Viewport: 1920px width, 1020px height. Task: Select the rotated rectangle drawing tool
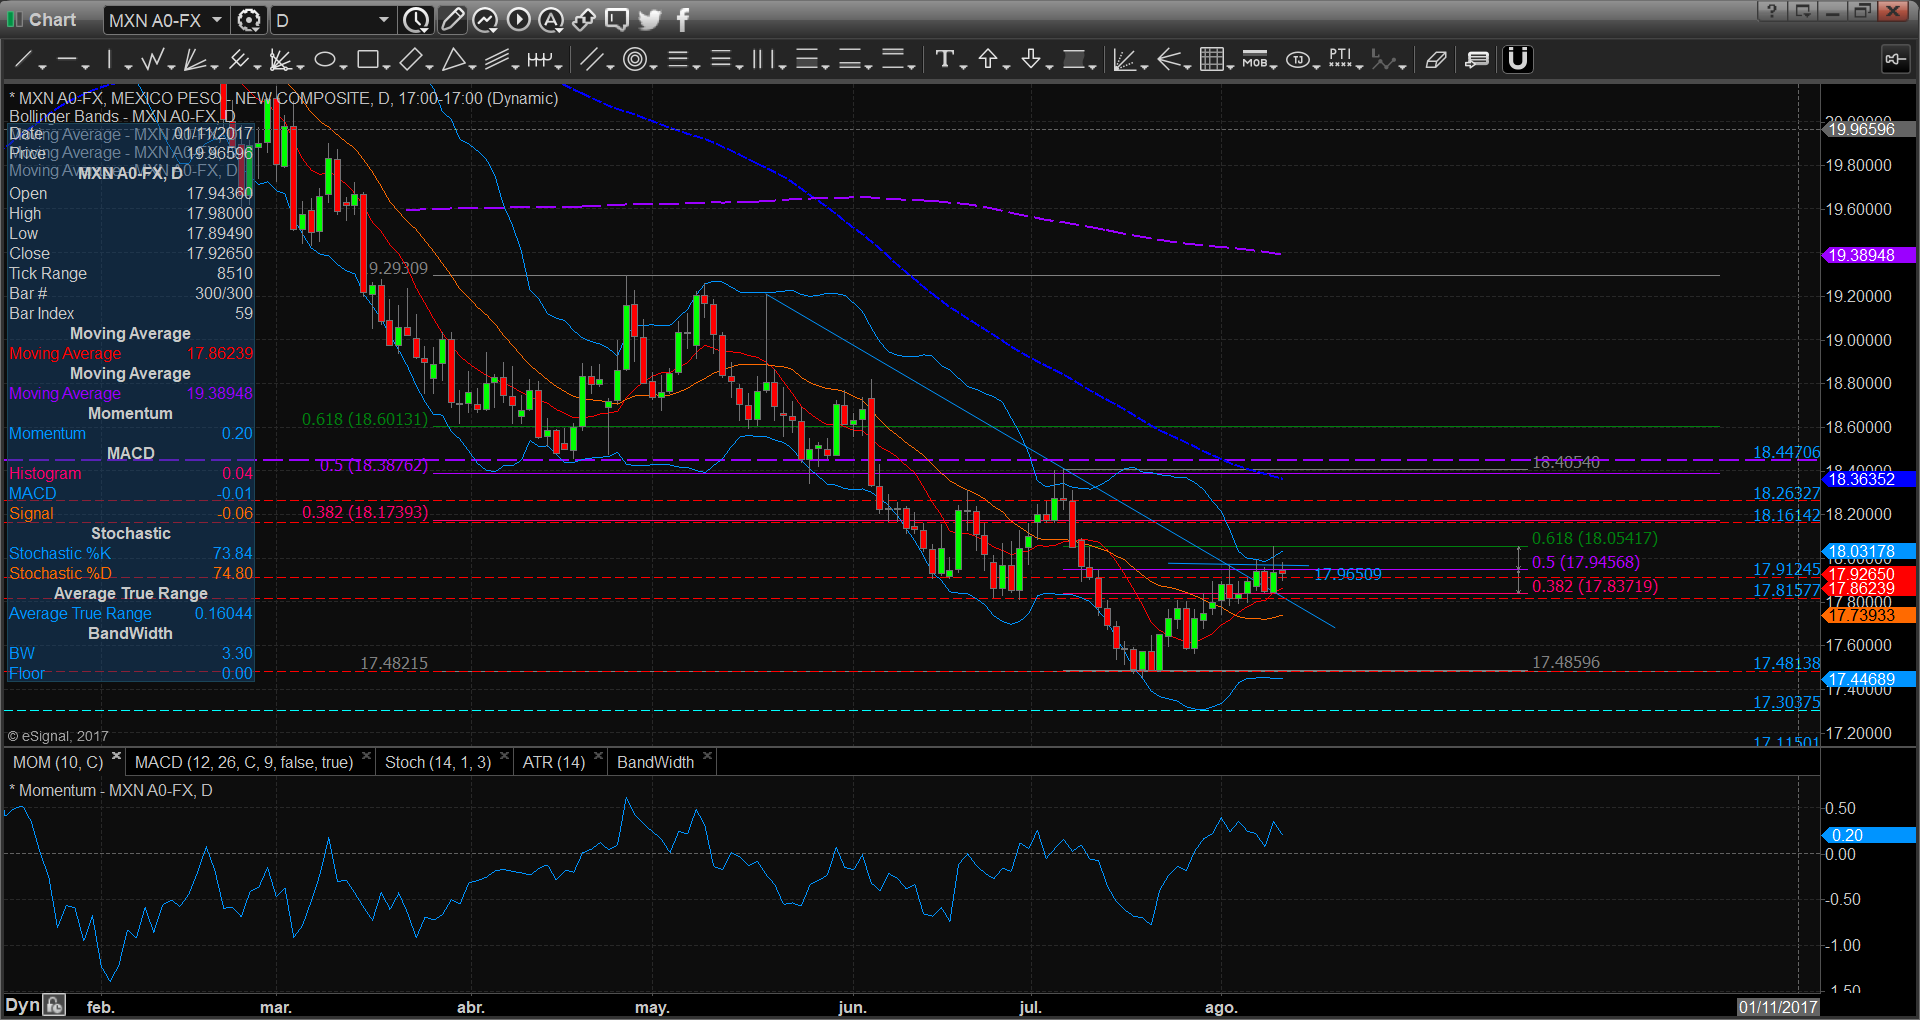click(x=410, y=60)
